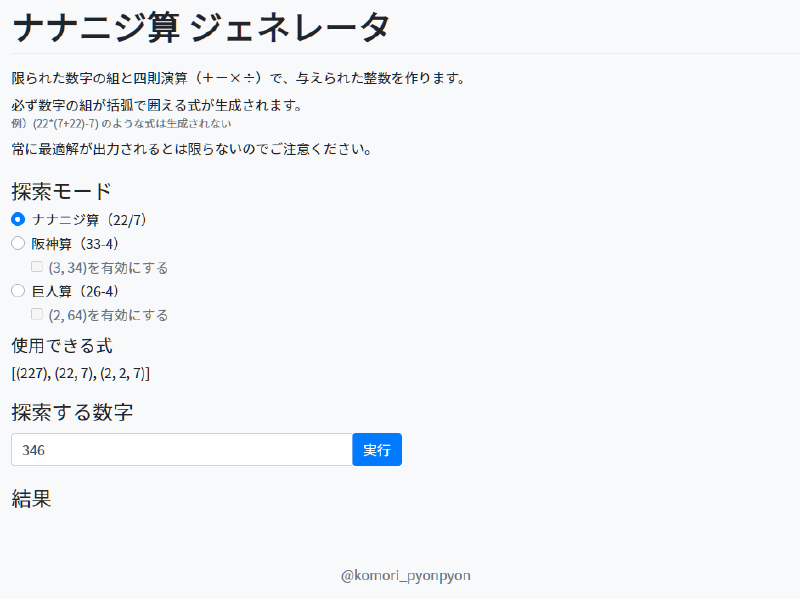Viewport: 800px width, 599px height.
Task: Click the ナナニジ算 ジェネレータ page title
Action: tap(201, 28)
